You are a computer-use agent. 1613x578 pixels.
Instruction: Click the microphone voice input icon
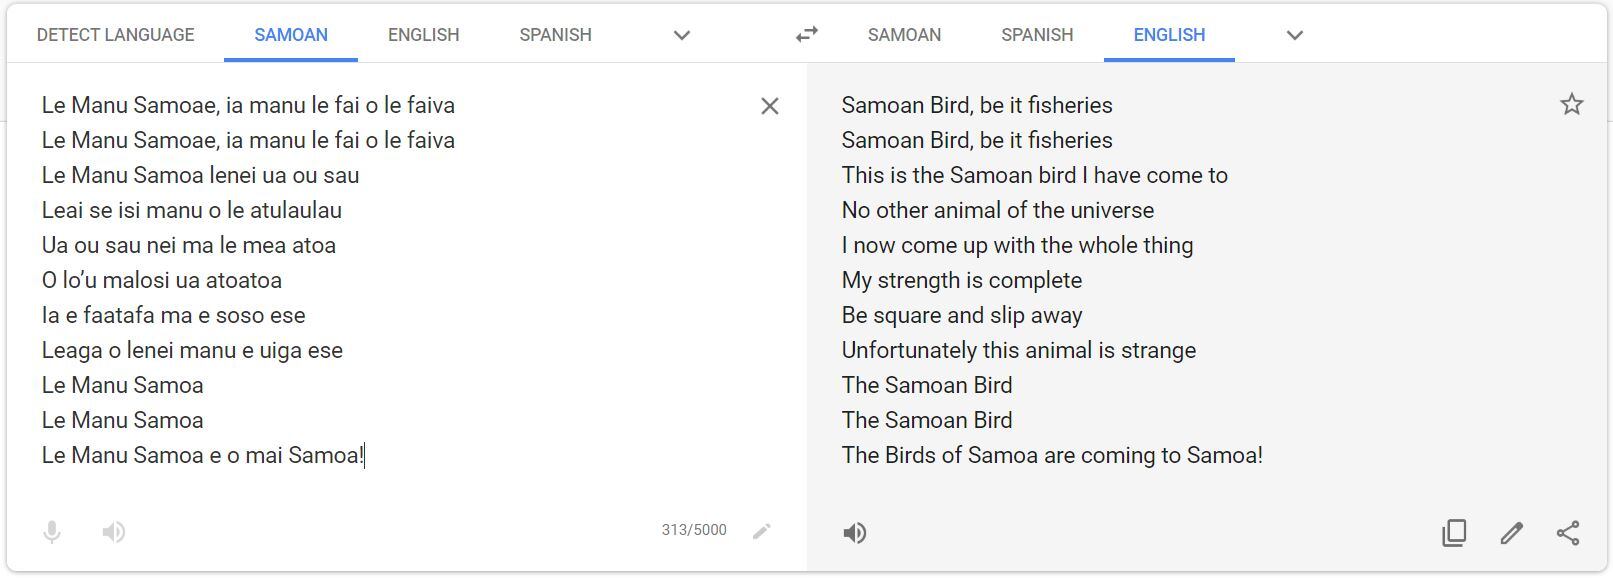(52, 532)
